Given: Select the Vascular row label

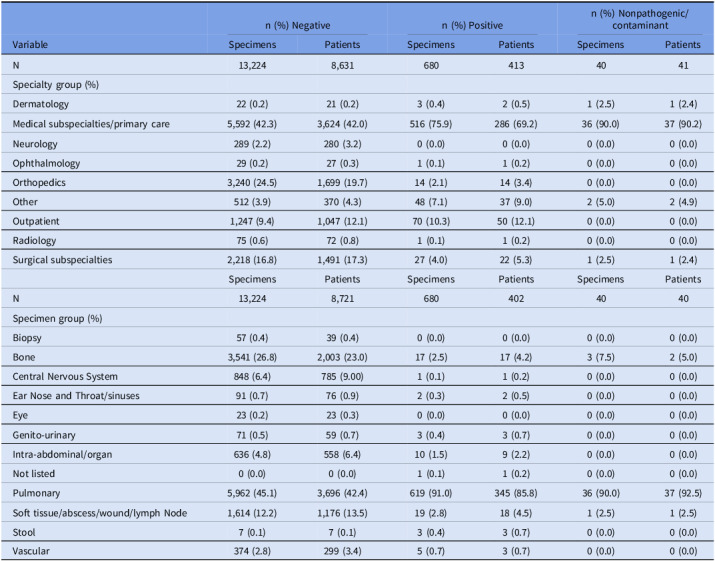Looking at the screenshot, I should coord(31,551).
